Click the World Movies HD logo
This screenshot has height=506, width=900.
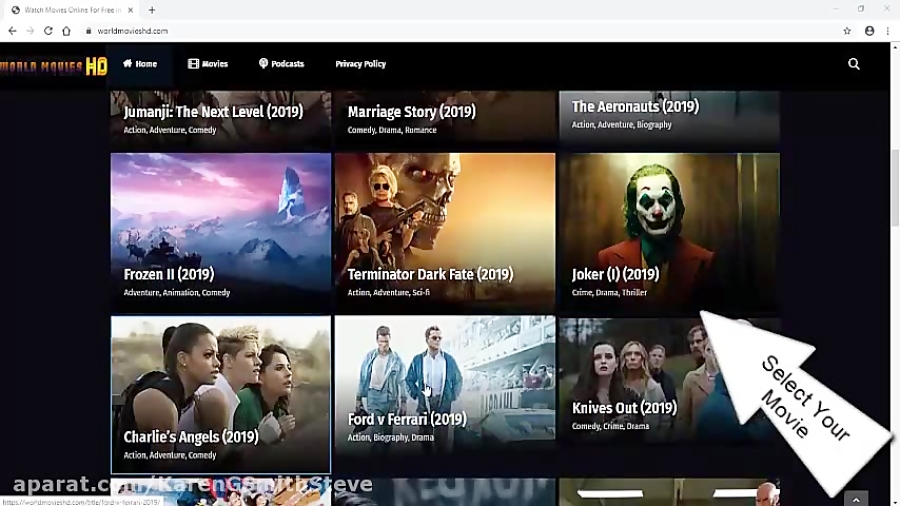[x=53, y=67]
